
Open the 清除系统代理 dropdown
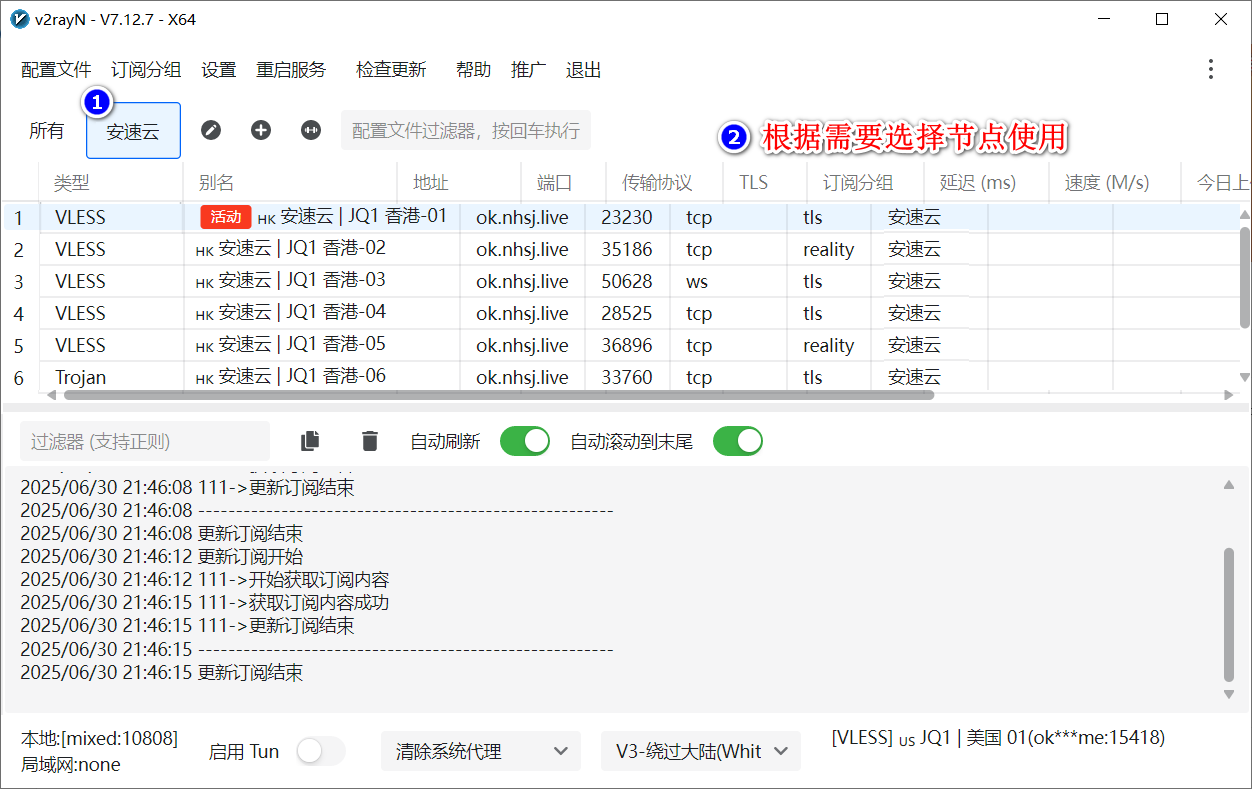tap(480, 751)
